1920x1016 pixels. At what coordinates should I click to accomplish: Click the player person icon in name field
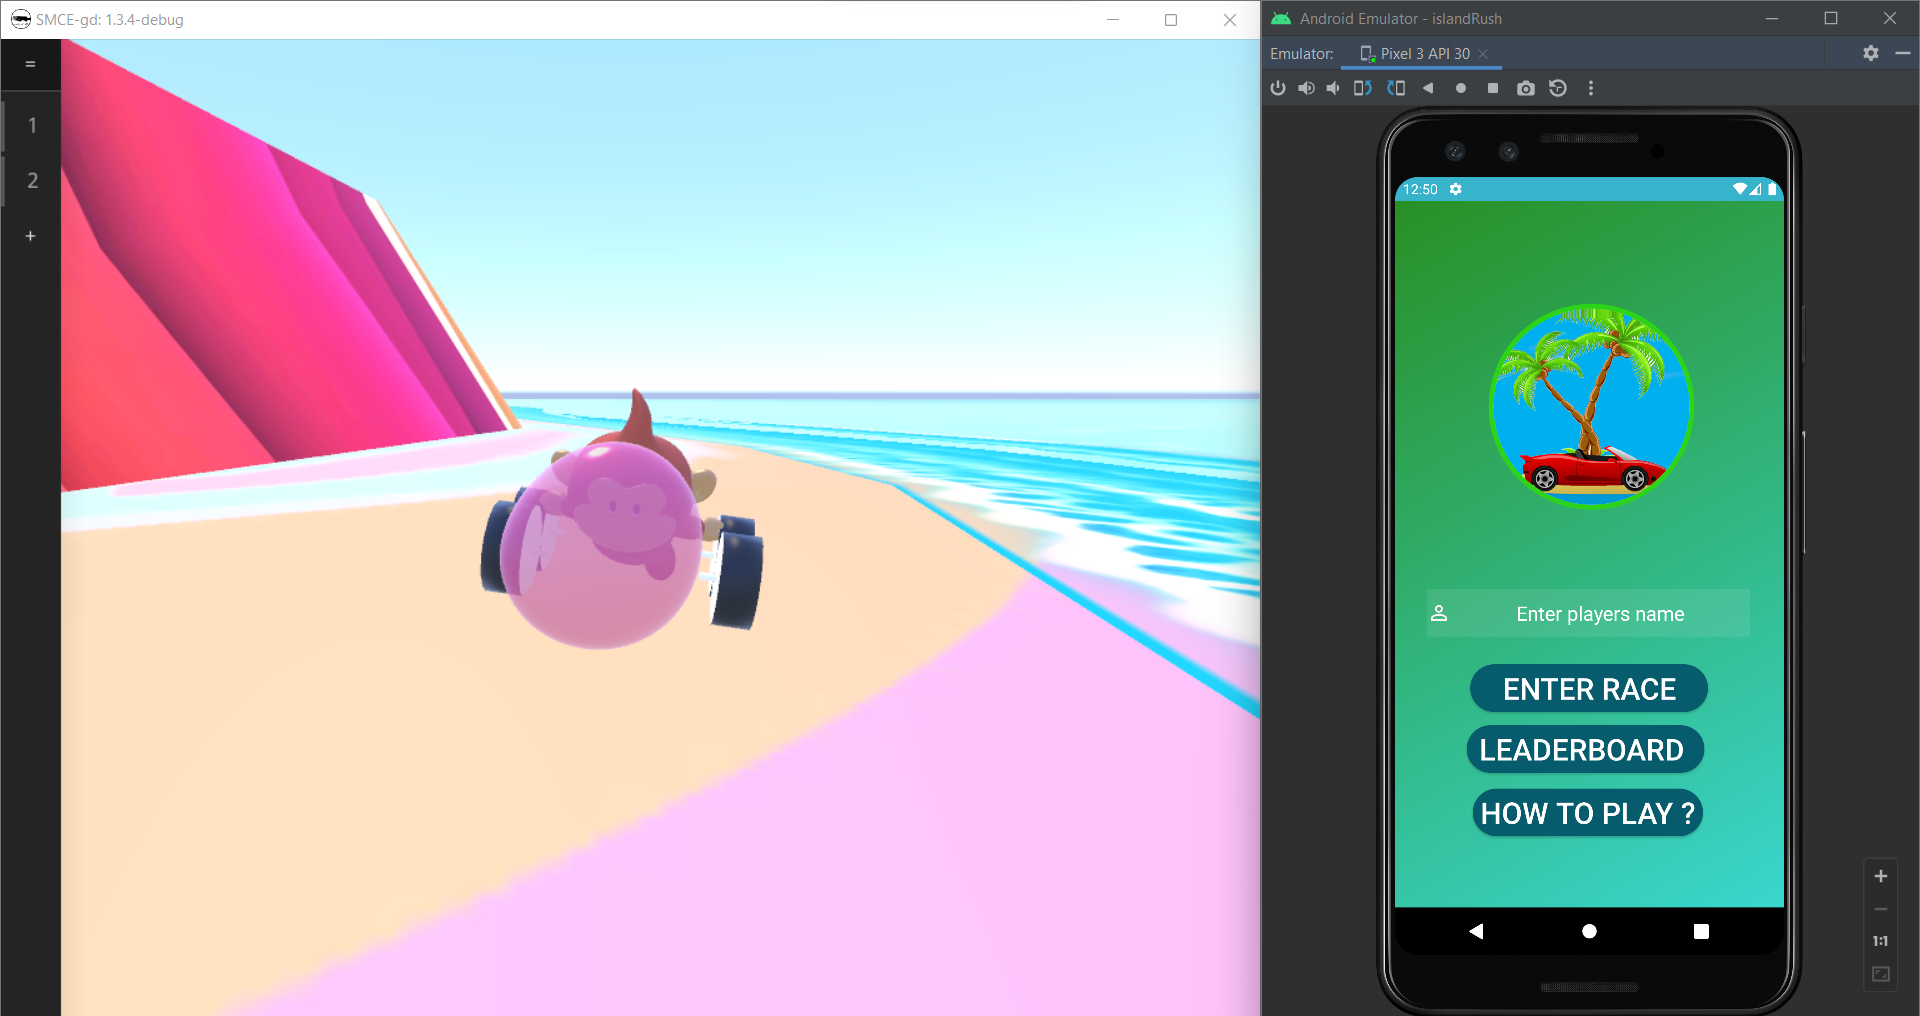pos(1439,613)
